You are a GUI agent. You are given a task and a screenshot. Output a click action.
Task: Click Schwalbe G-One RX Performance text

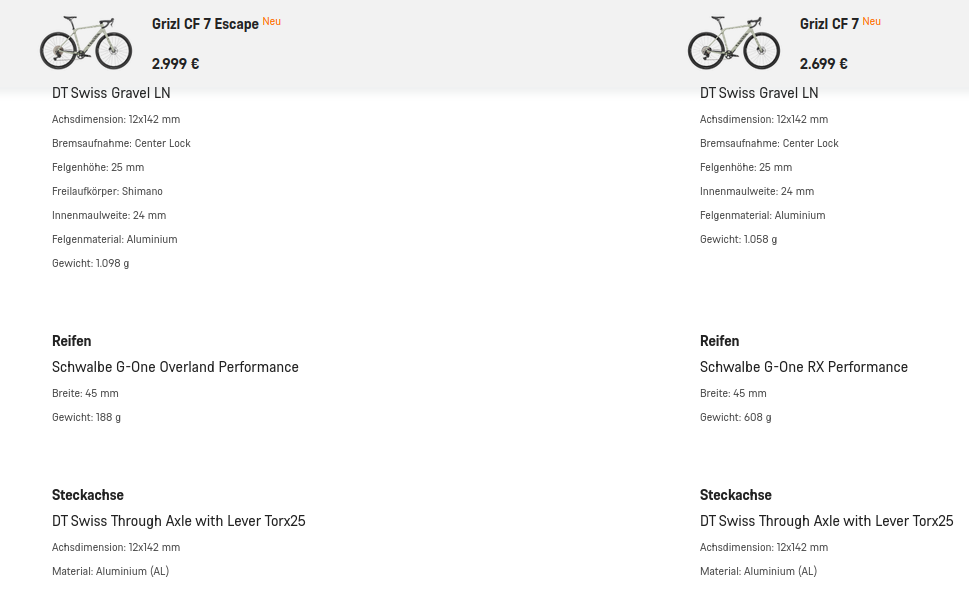point(803,367)
